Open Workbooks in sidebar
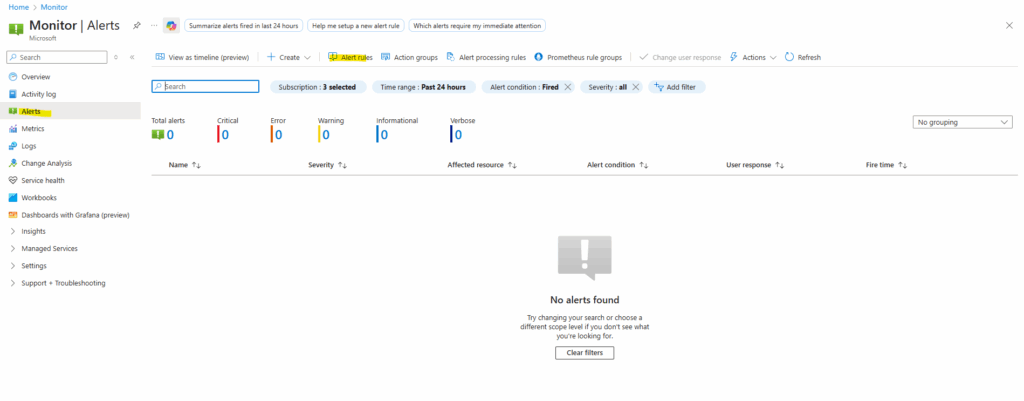The width and height of the screenshot is (1024, 401). (39, 197)
